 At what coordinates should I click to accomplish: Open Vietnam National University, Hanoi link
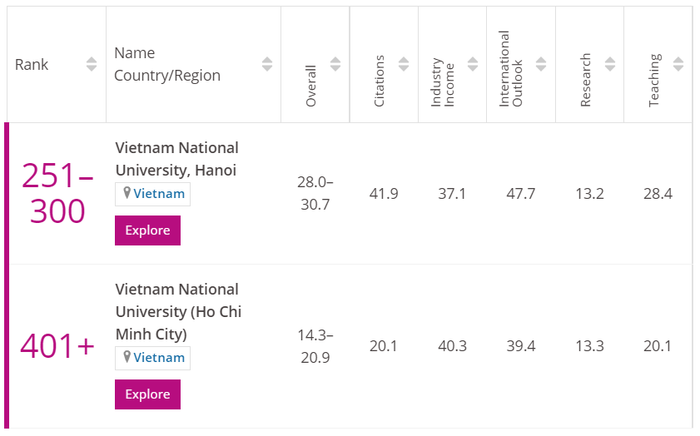[177, 159]
